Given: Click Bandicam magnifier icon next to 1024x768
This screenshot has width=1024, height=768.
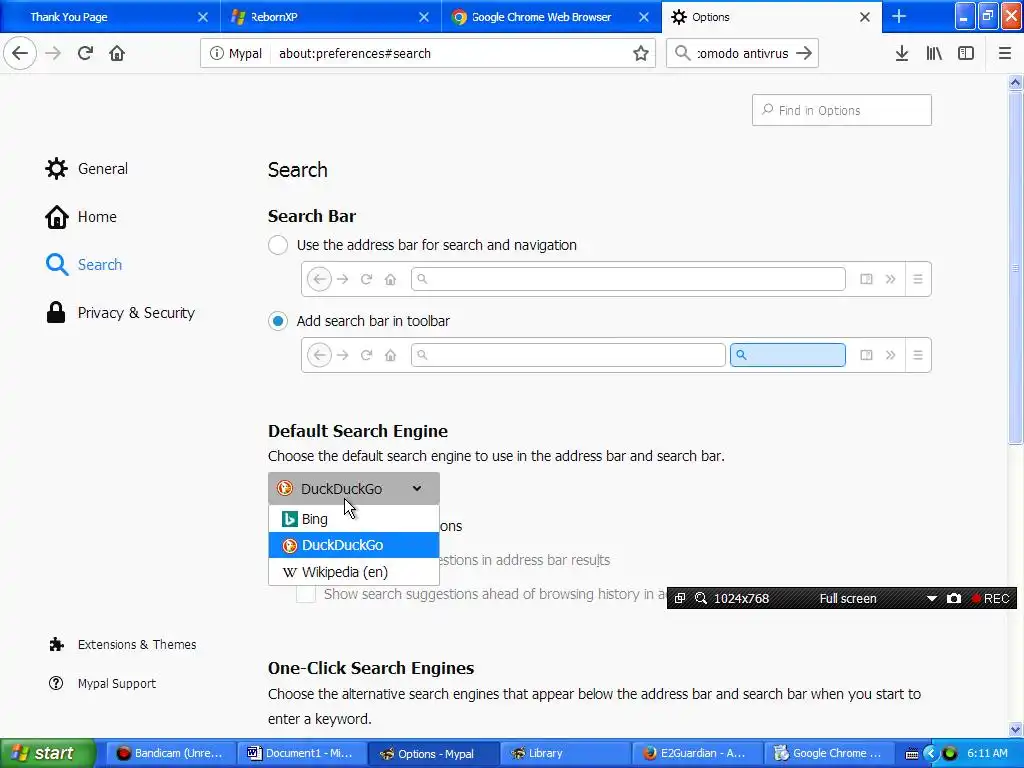Looking at the screenshot, I should pyautogui.click(x=701, y=598).
